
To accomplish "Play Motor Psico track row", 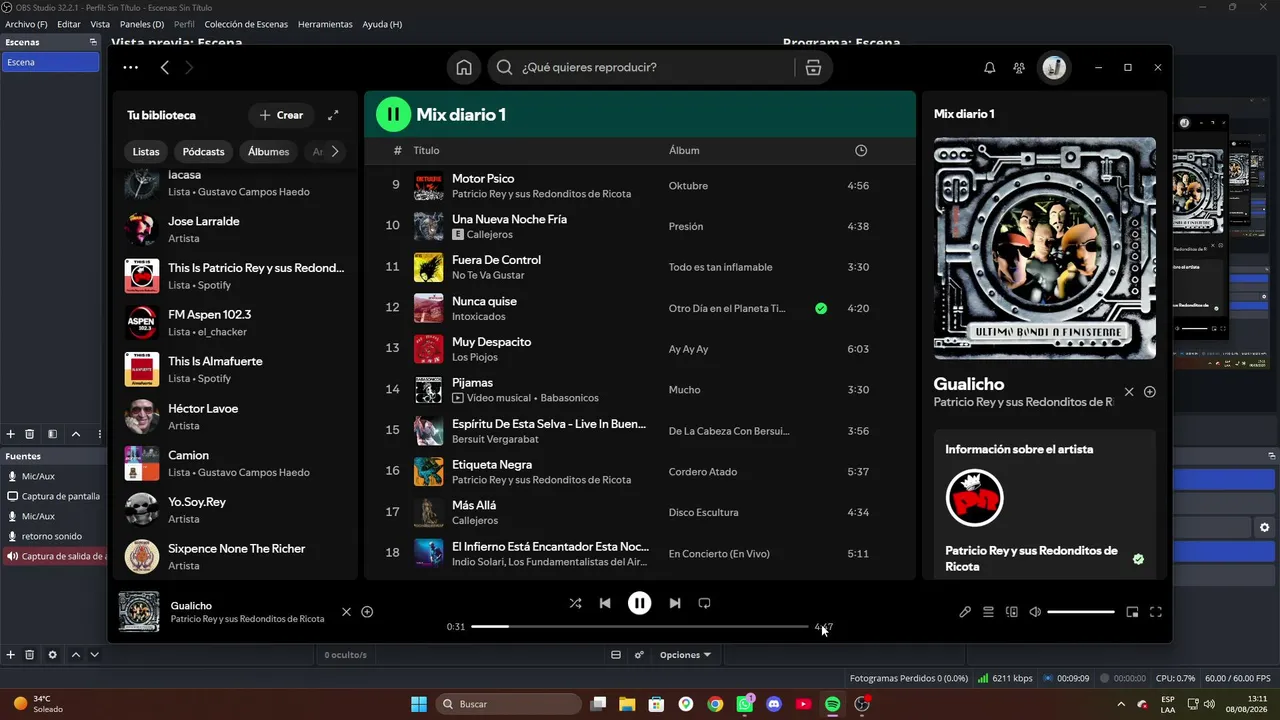I will coord(640,186).
